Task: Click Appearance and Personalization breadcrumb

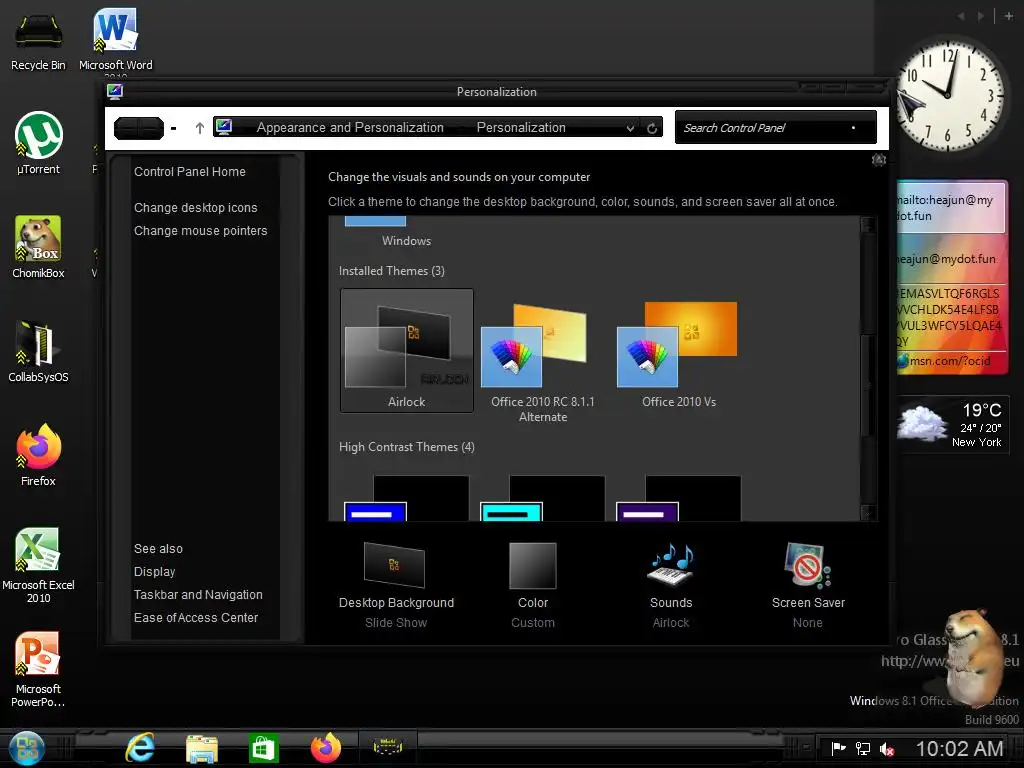Action: tap(349, 127)
